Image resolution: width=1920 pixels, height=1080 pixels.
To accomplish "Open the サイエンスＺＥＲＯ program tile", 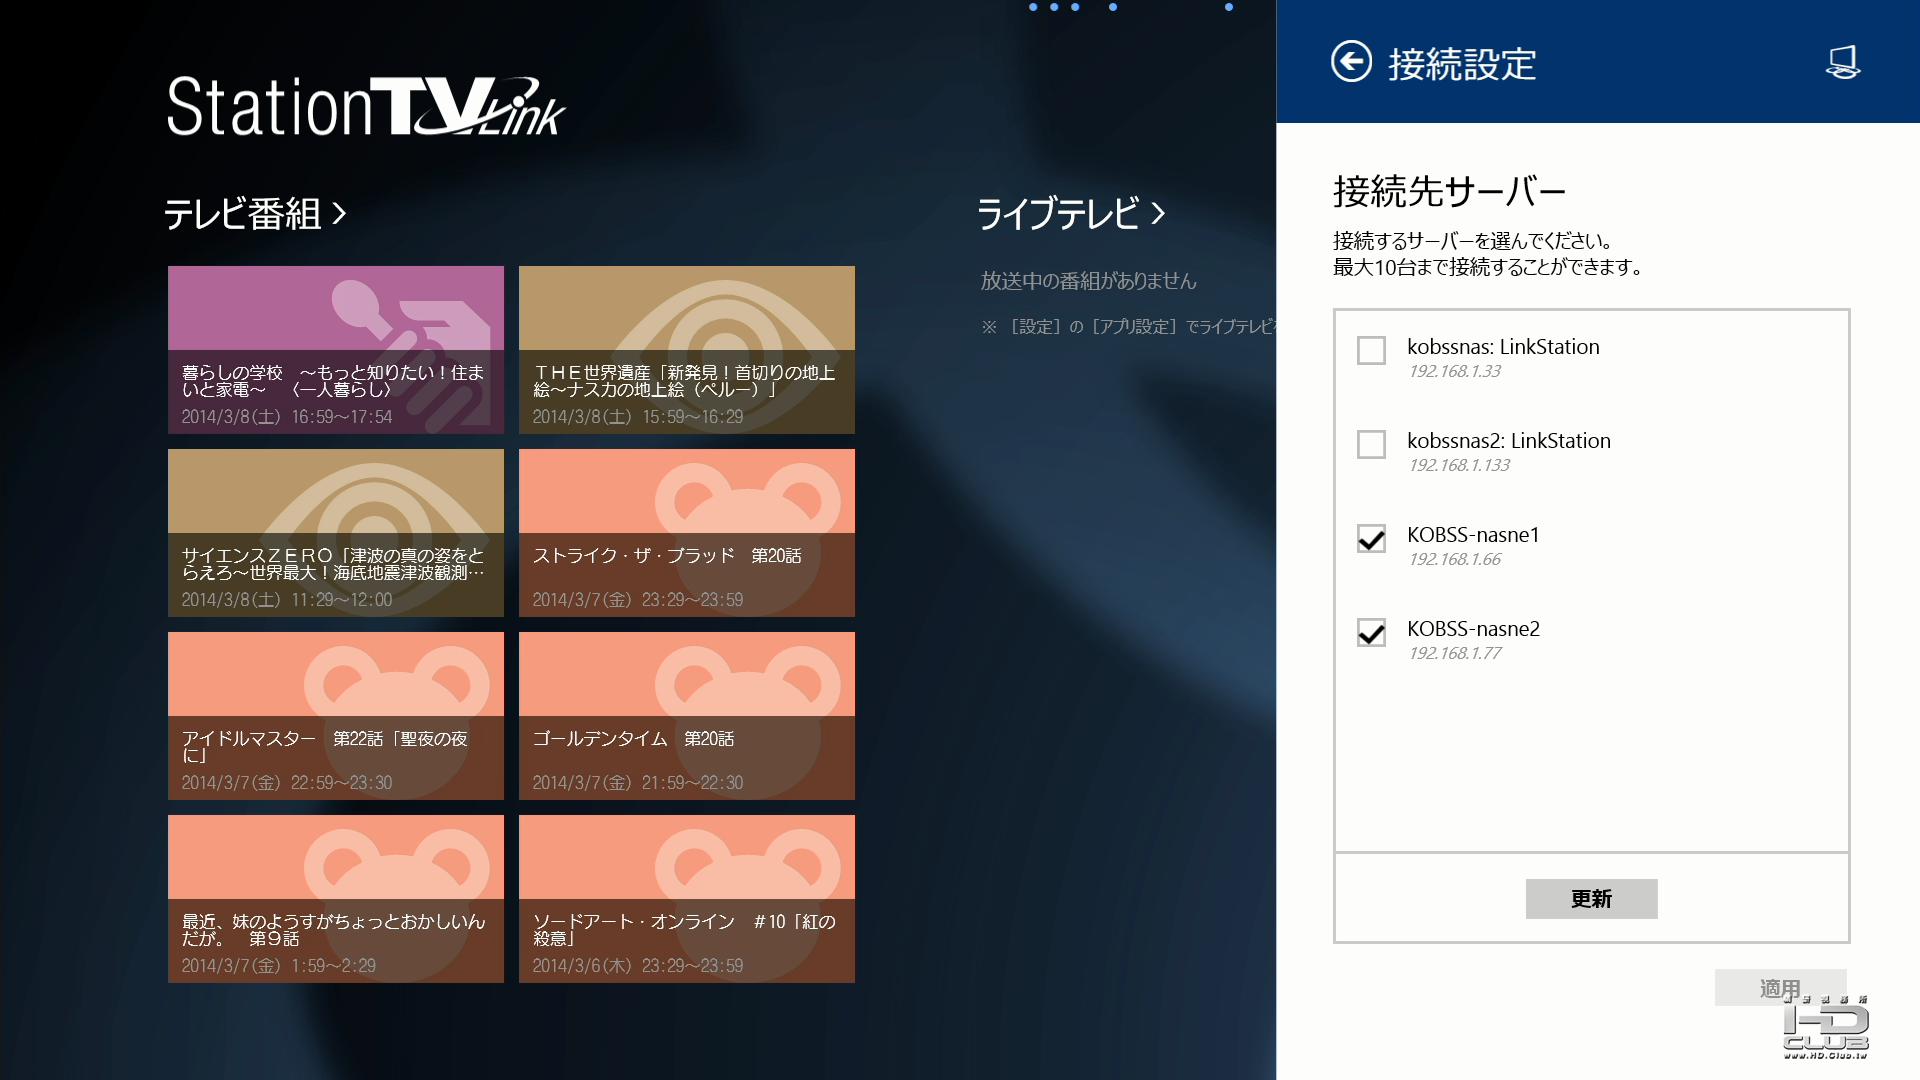I will 336,532.
